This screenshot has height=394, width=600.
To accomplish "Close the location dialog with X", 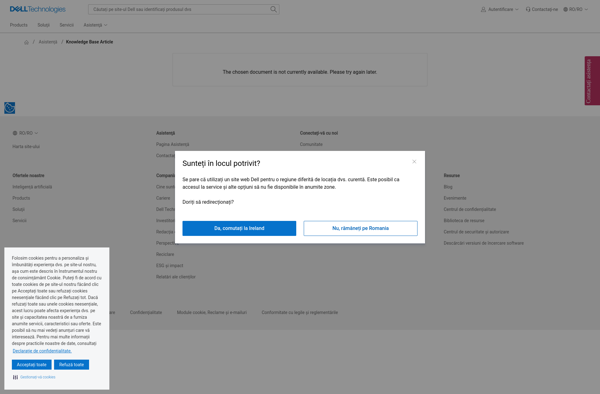I will (x=414, y=161).
